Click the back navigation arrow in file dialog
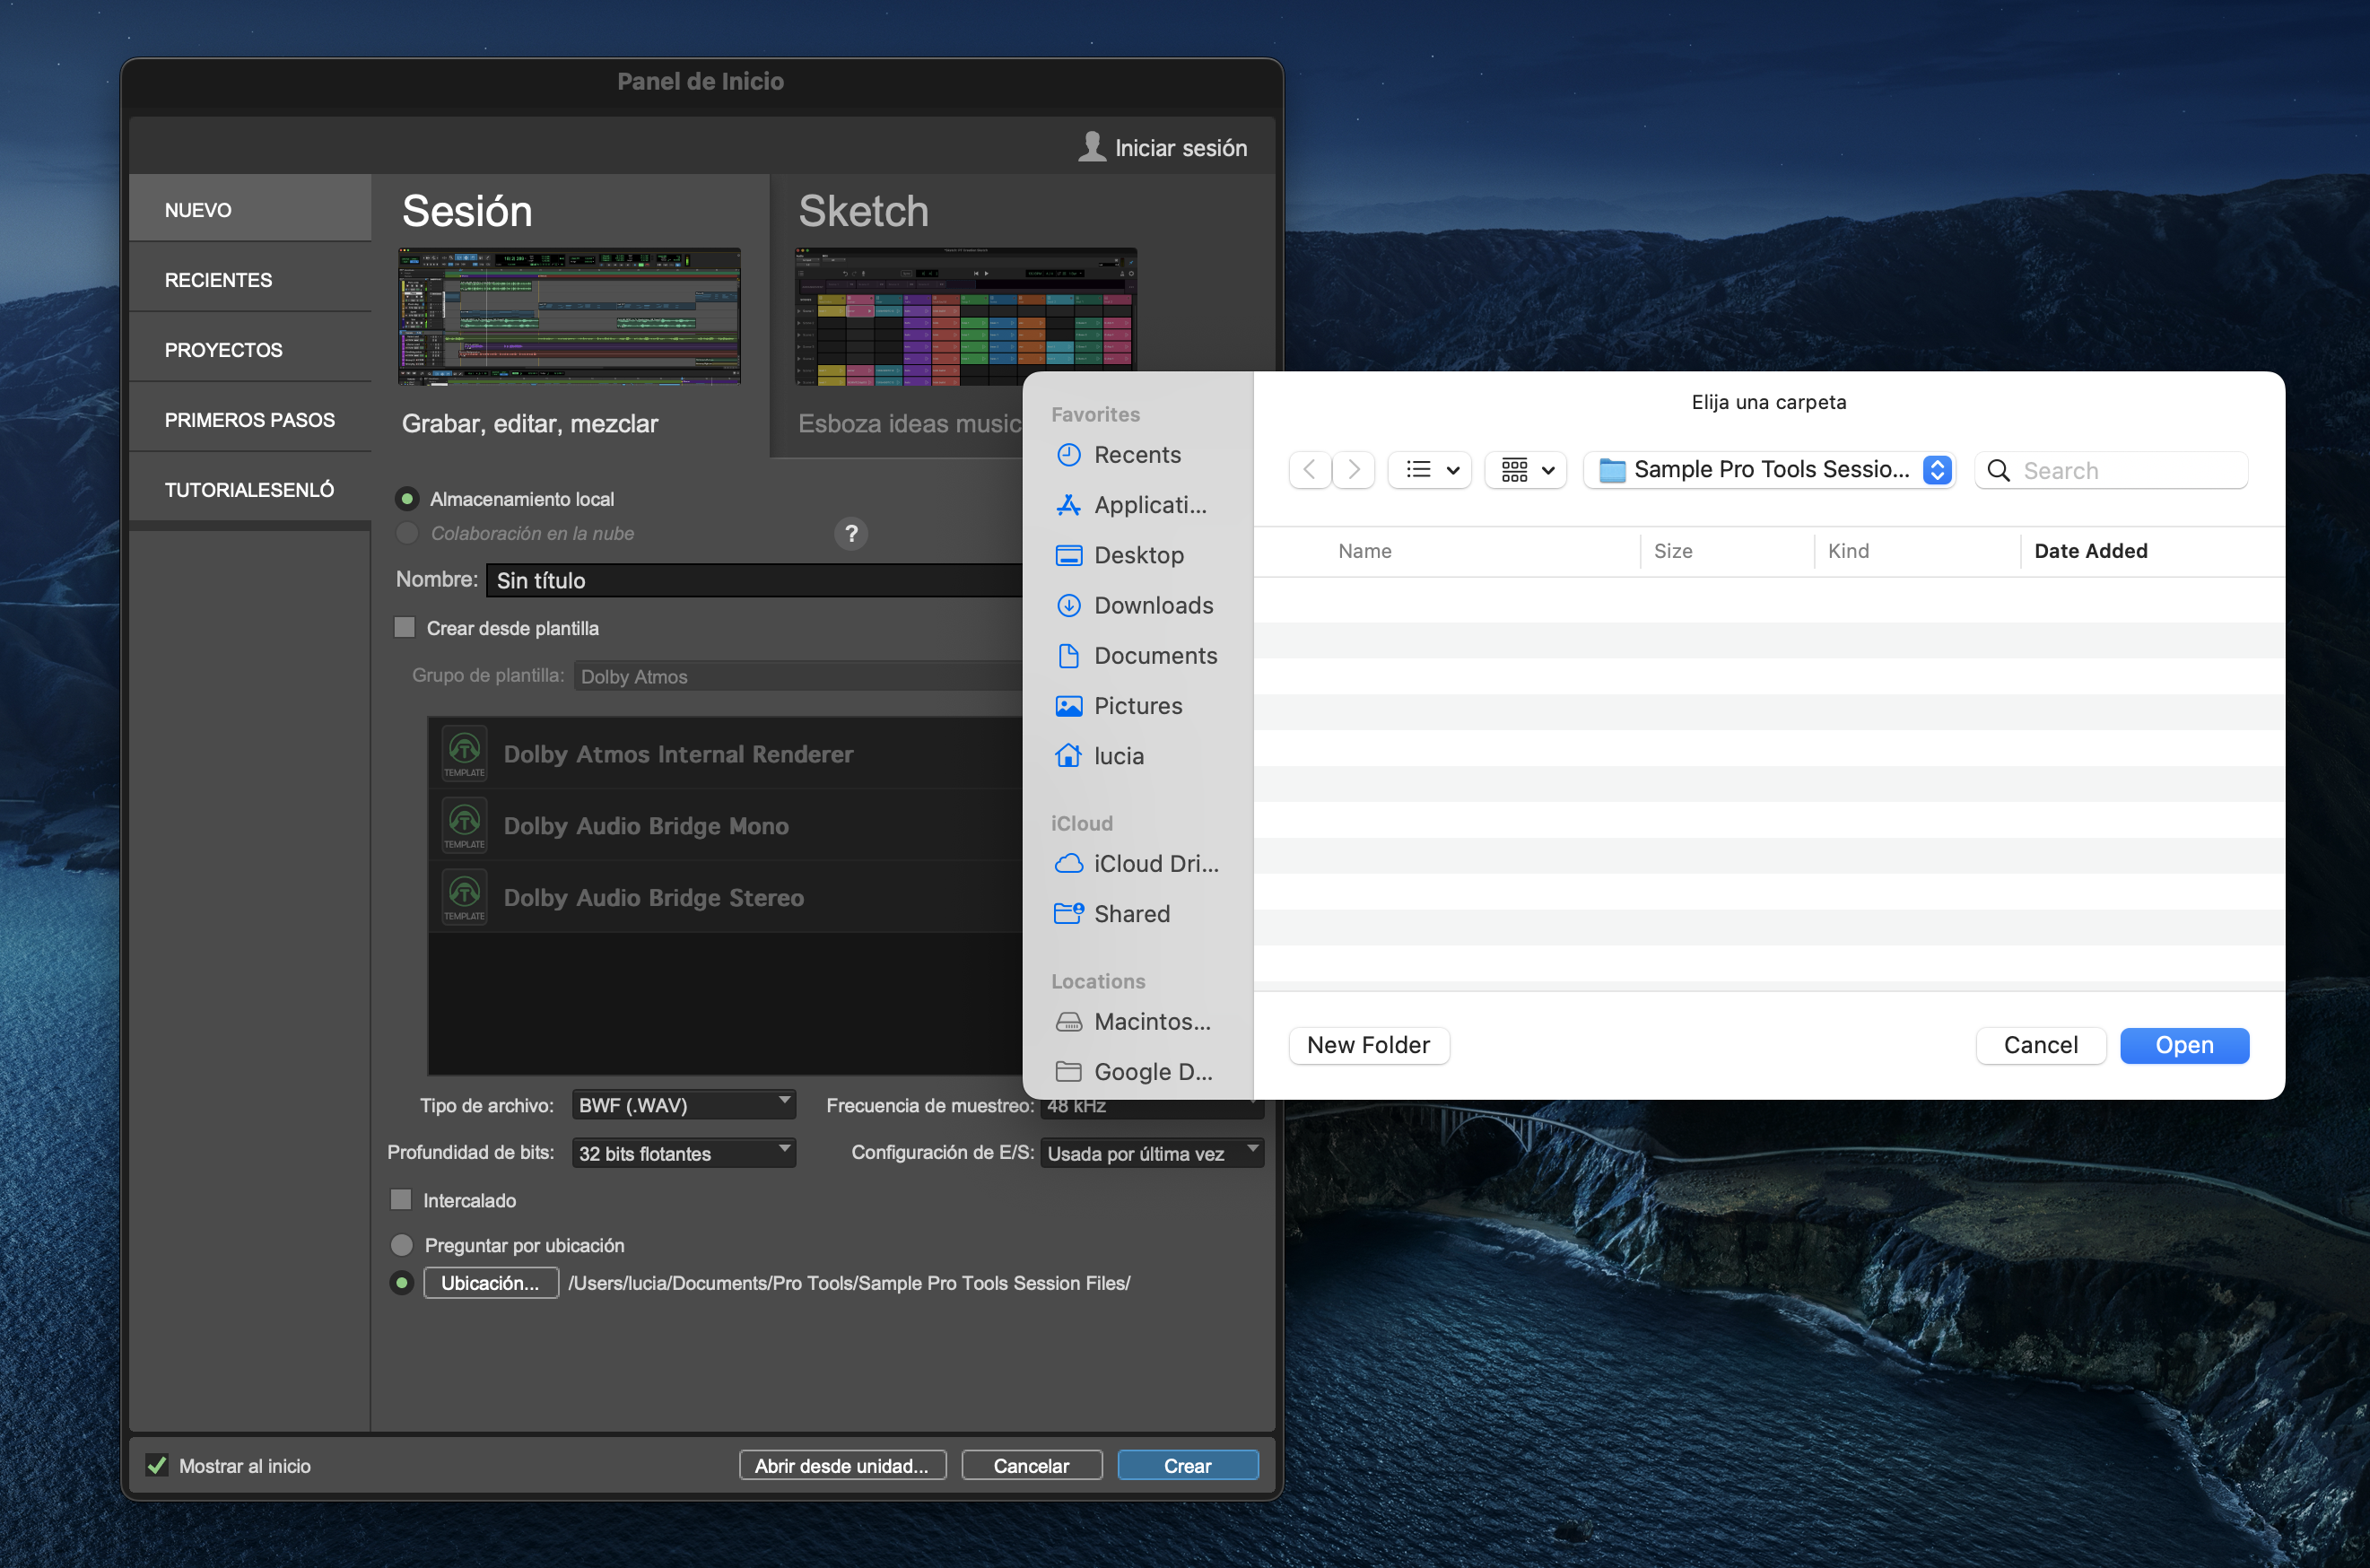Screen dimensions: 2370x1568 (1309, 470)
